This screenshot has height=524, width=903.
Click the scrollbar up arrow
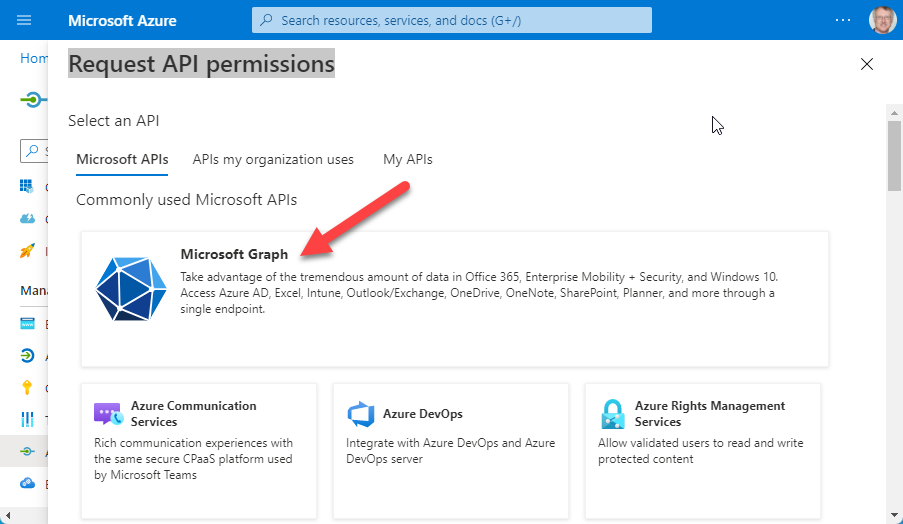pos(894,110)
